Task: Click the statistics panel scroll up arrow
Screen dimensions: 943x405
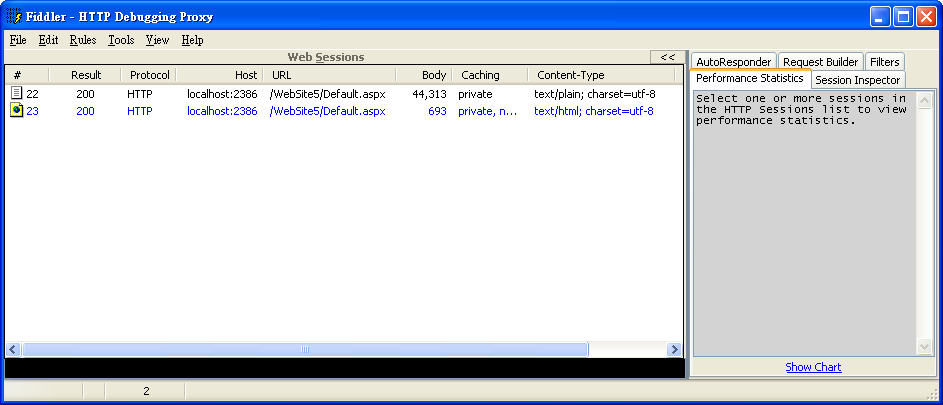Action: (x=924, y=100)
